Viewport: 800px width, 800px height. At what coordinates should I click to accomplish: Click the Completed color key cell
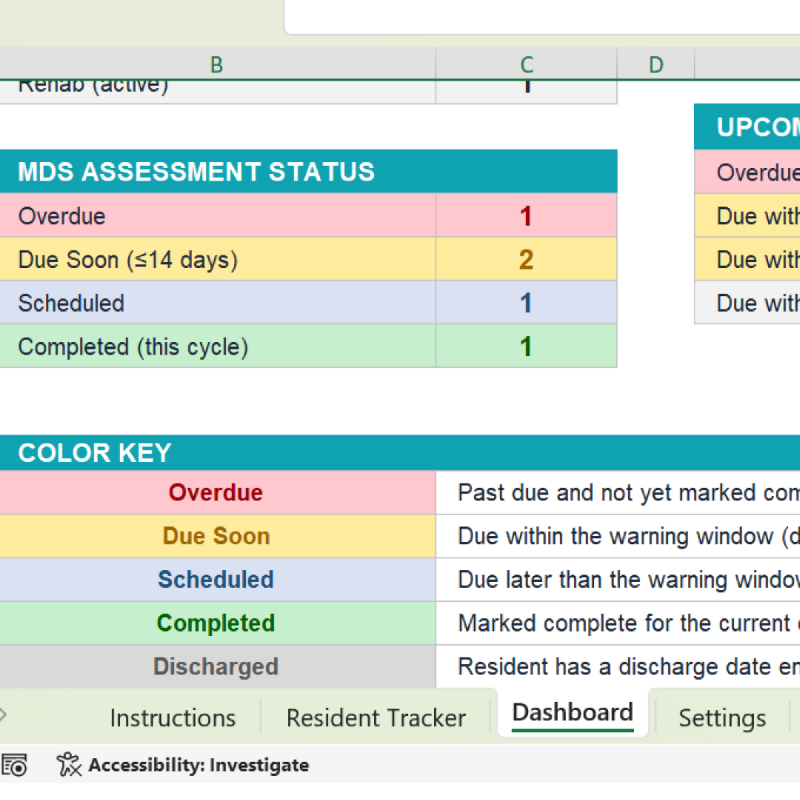pyautogui.click(x=217, y=623)
